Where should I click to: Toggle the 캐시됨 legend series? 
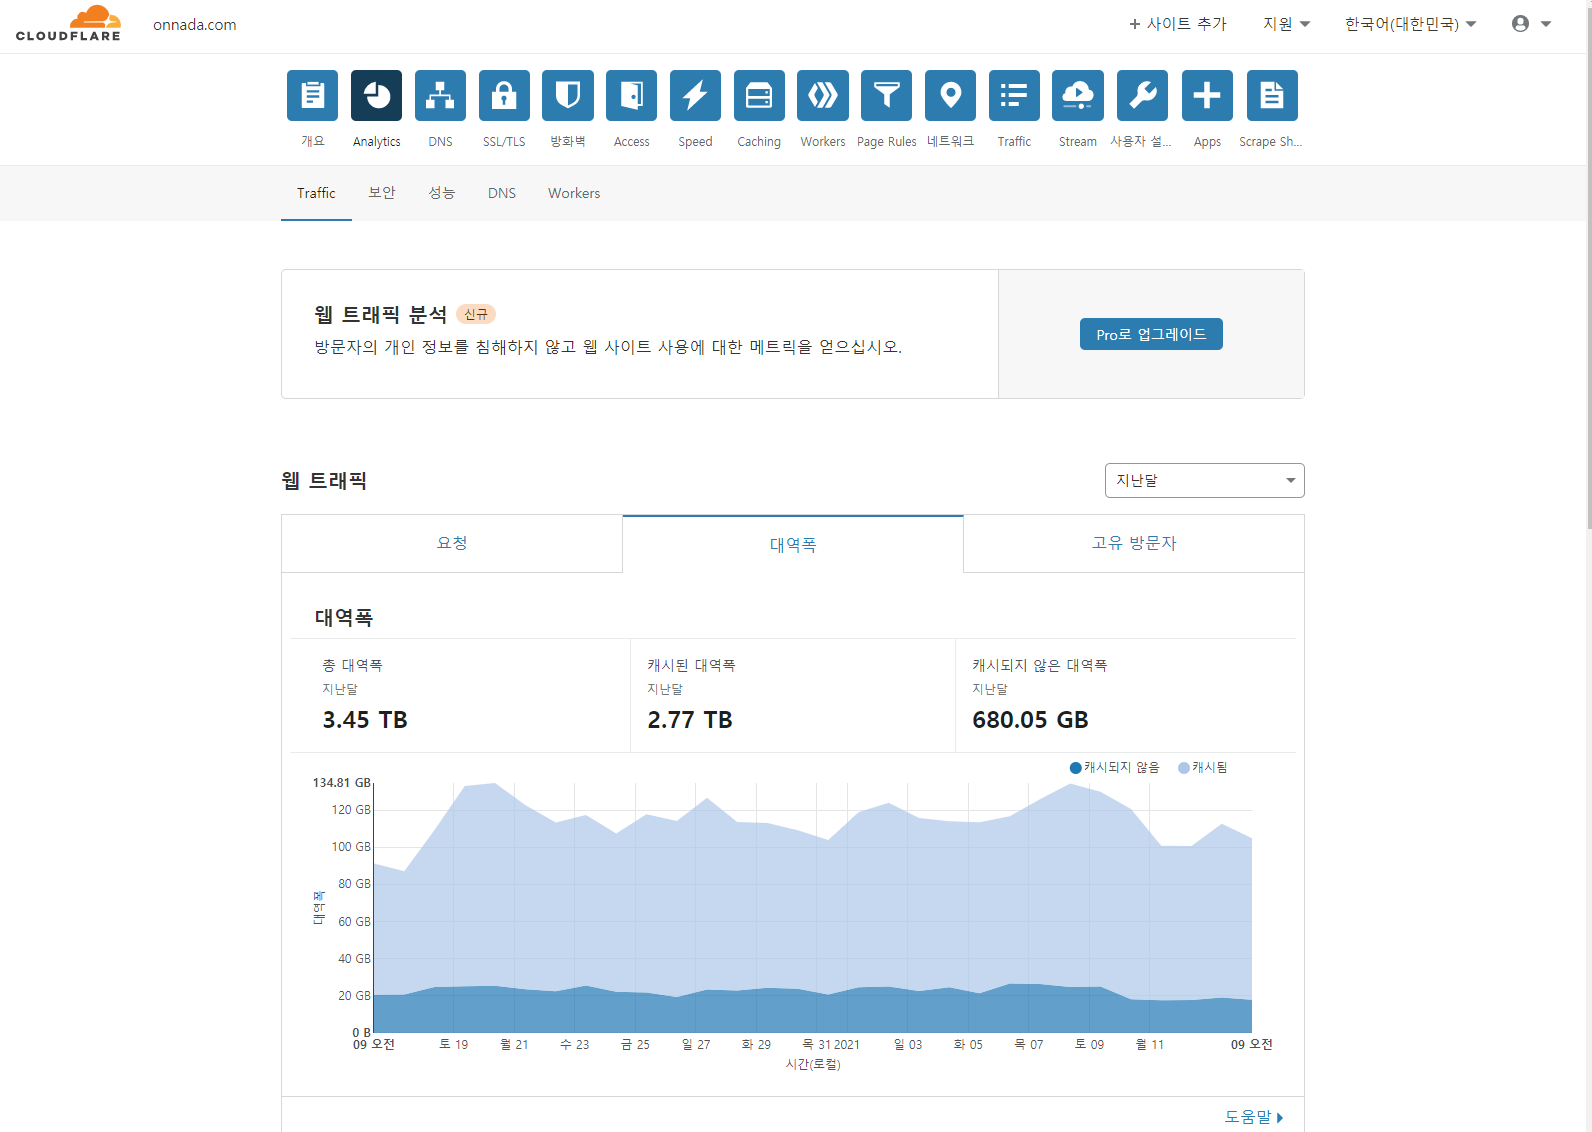(1202, 768)
